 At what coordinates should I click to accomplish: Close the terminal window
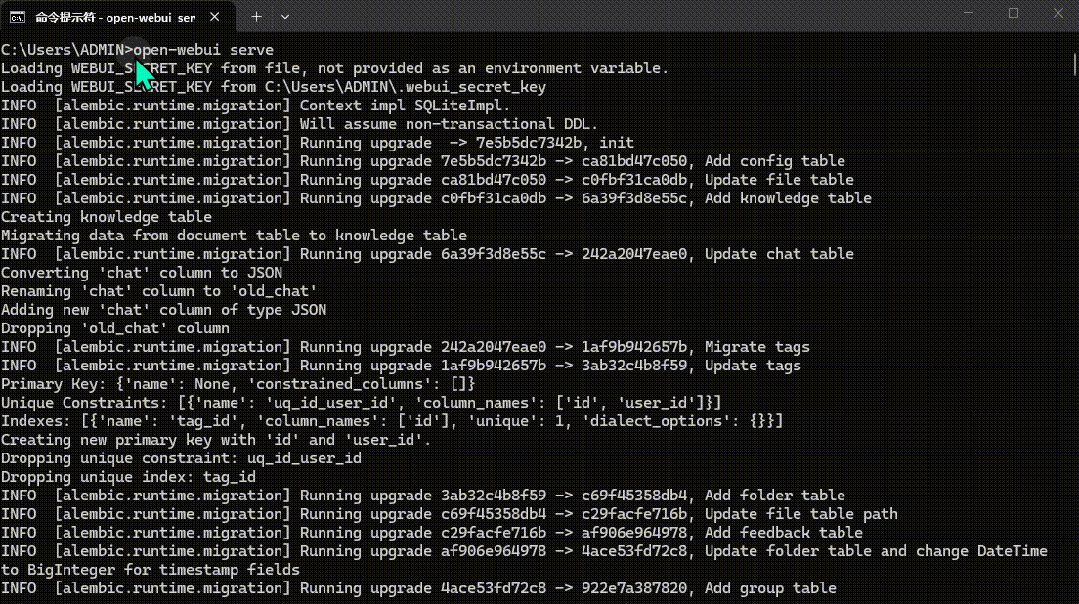click(x=1058, y=13)
